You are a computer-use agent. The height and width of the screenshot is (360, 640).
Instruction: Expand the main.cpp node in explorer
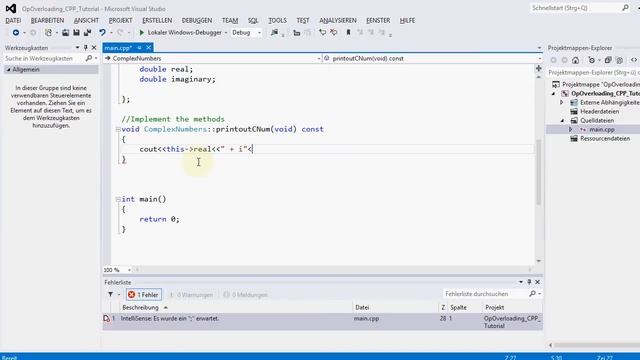[570, 129]
